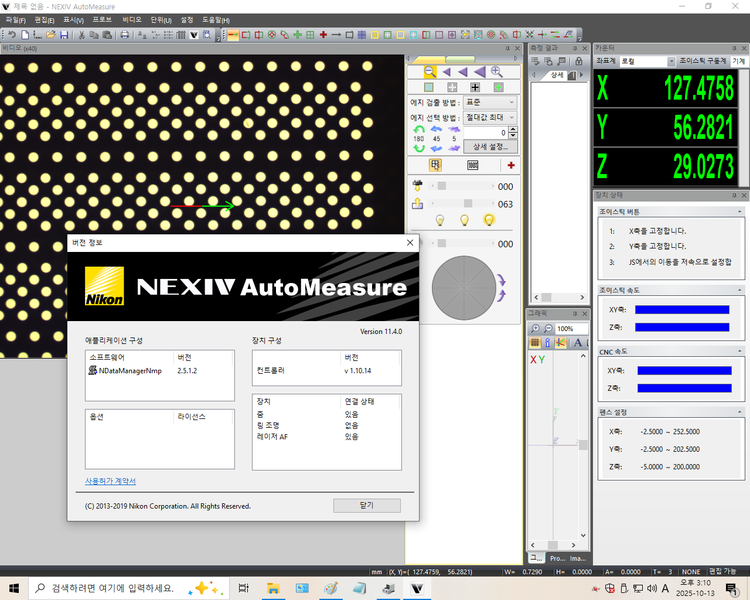Toggle the grid icon in graphic panel

(535, 344)
